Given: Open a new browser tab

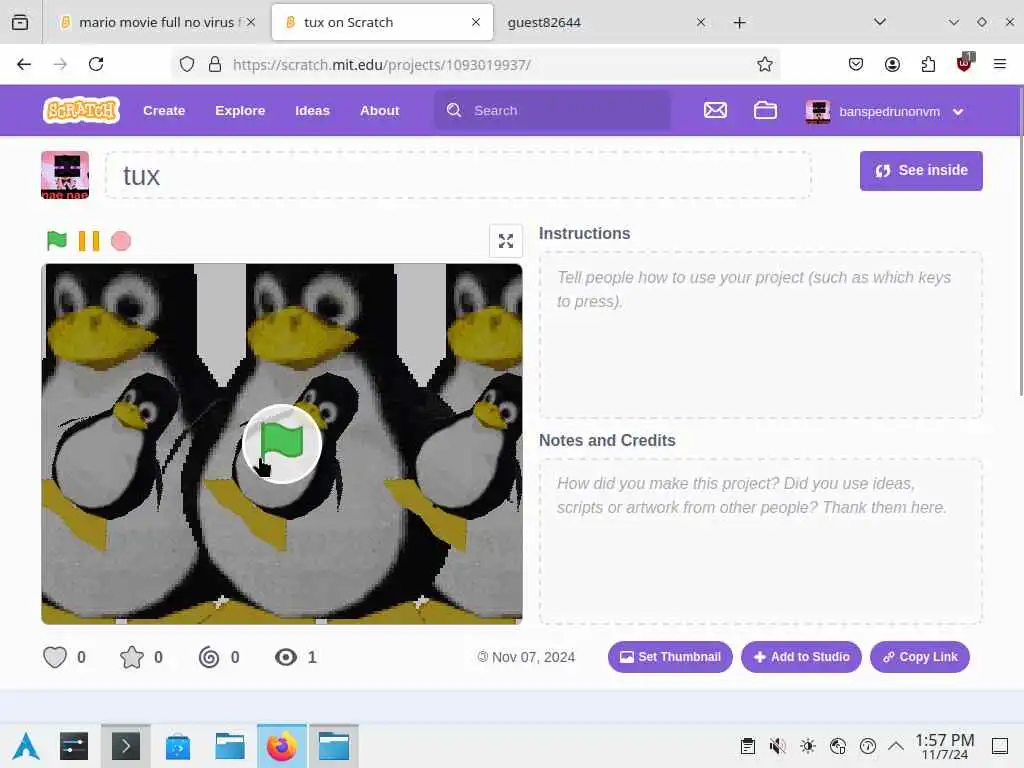Looking at the screenshot, I should click(x=739, y=23).
